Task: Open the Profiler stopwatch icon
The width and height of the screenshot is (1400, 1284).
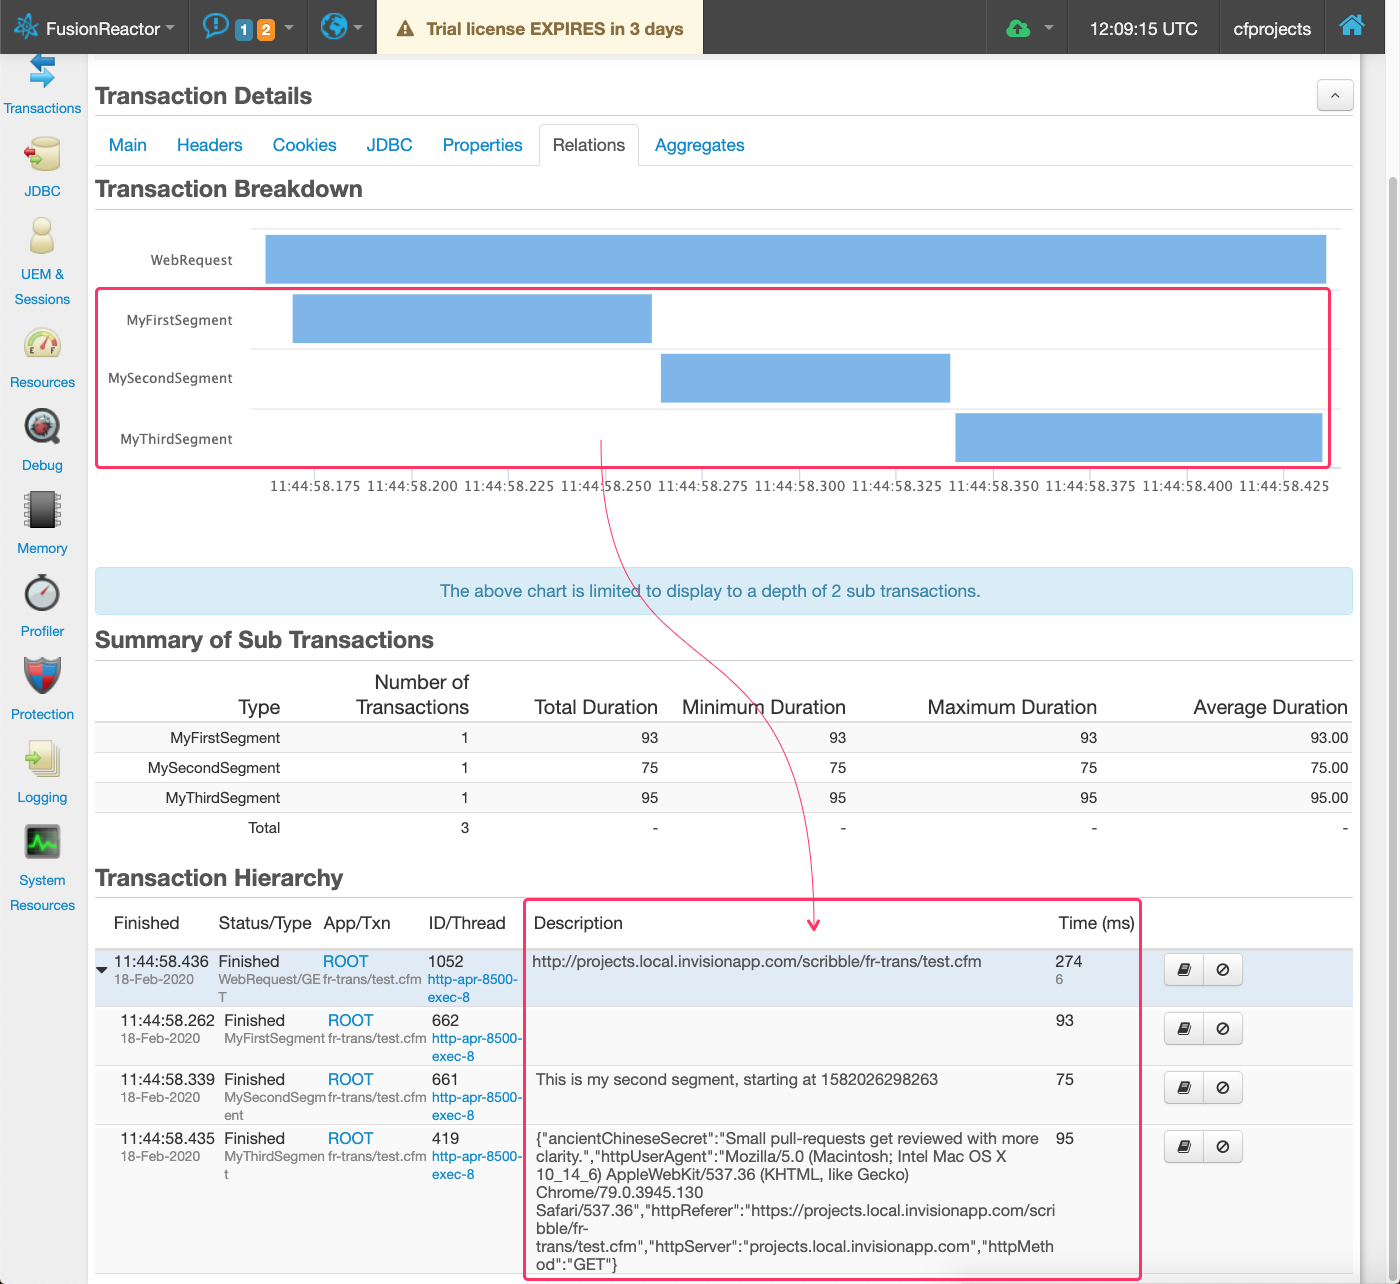Action: pyautogui.click(x=42, y=594)
